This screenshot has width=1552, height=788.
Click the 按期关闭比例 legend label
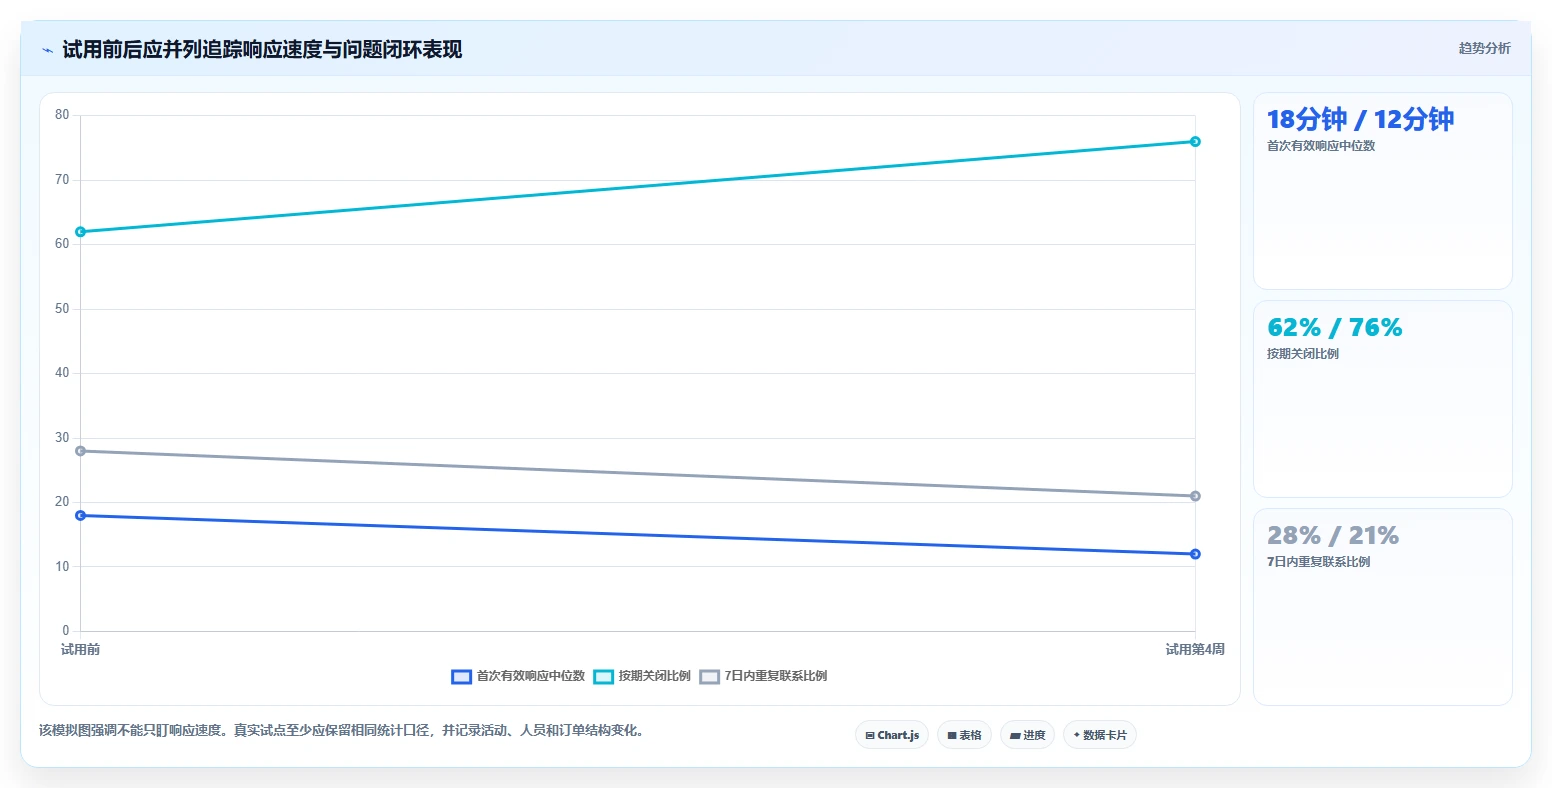pyautogui.click(x=654, y=676)
